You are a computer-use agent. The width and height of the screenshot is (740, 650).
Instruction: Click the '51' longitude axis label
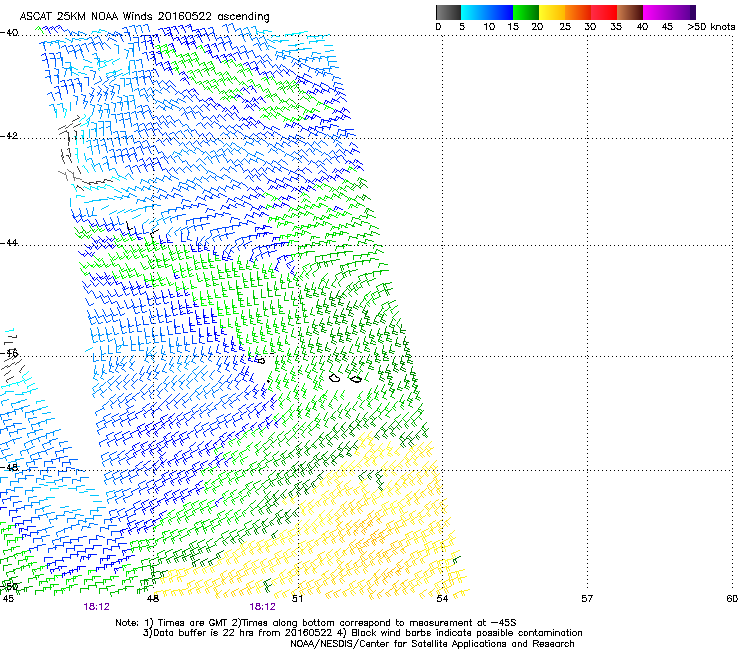[297, 599]
